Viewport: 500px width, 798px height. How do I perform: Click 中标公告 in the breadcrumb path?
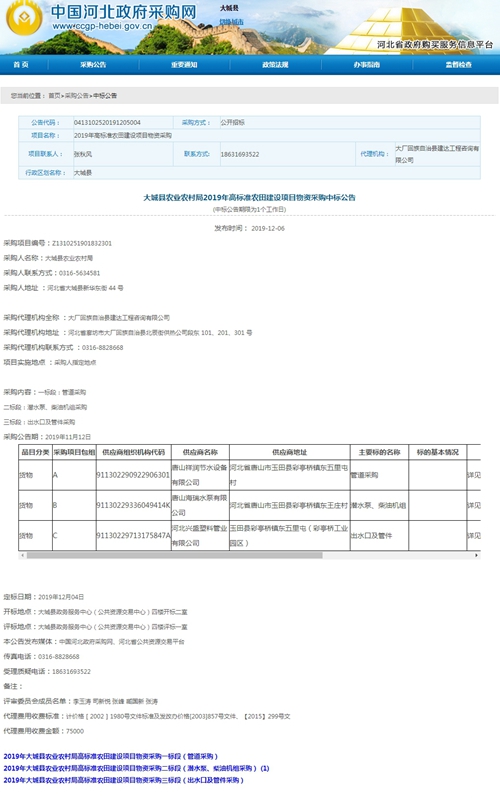(x=105, y=96)
